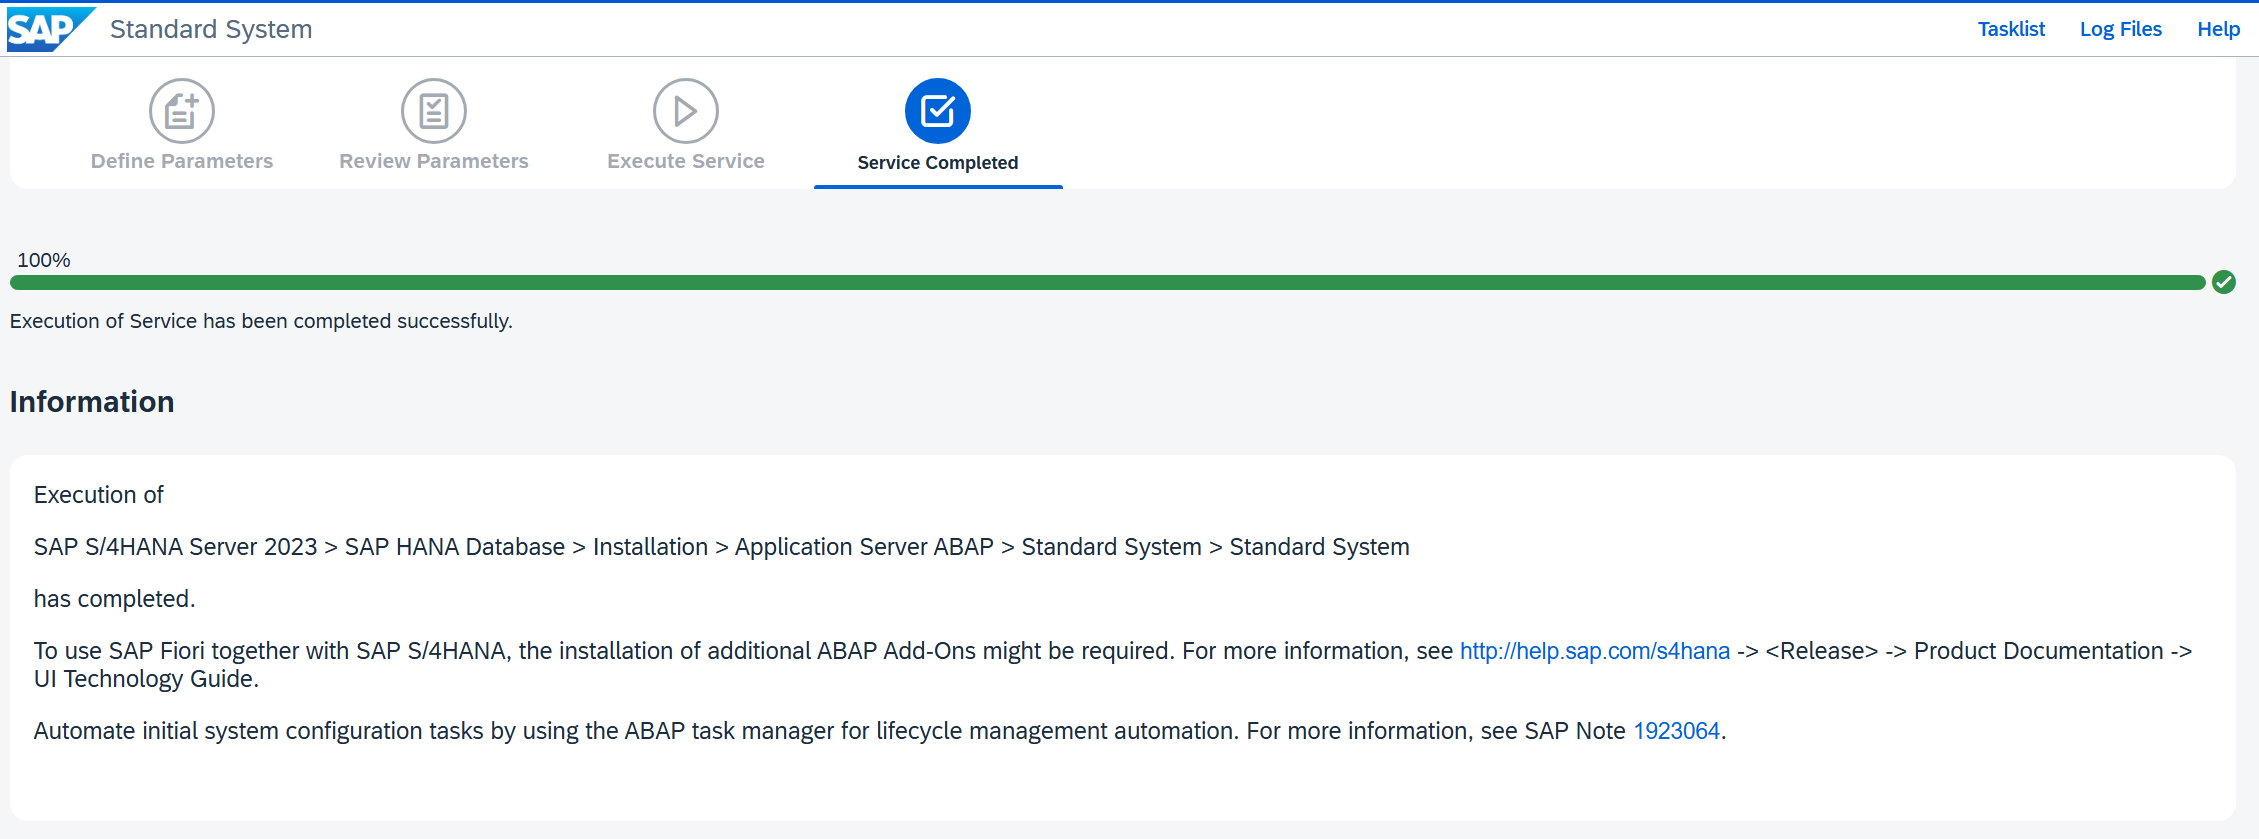Click the 'Automate initial system configuration' sentence
Viewport: 2259px width, 839px height.
(x=880, y=731)
